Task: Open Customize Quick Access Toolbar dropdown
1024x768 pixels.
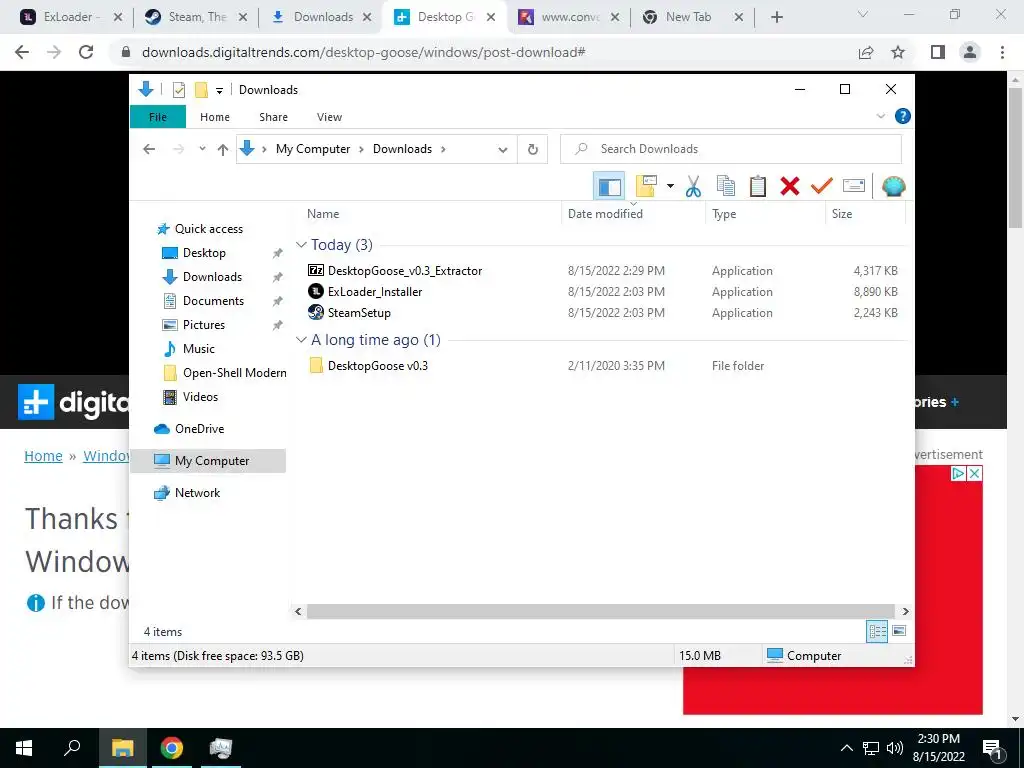Action: point(219,91)
